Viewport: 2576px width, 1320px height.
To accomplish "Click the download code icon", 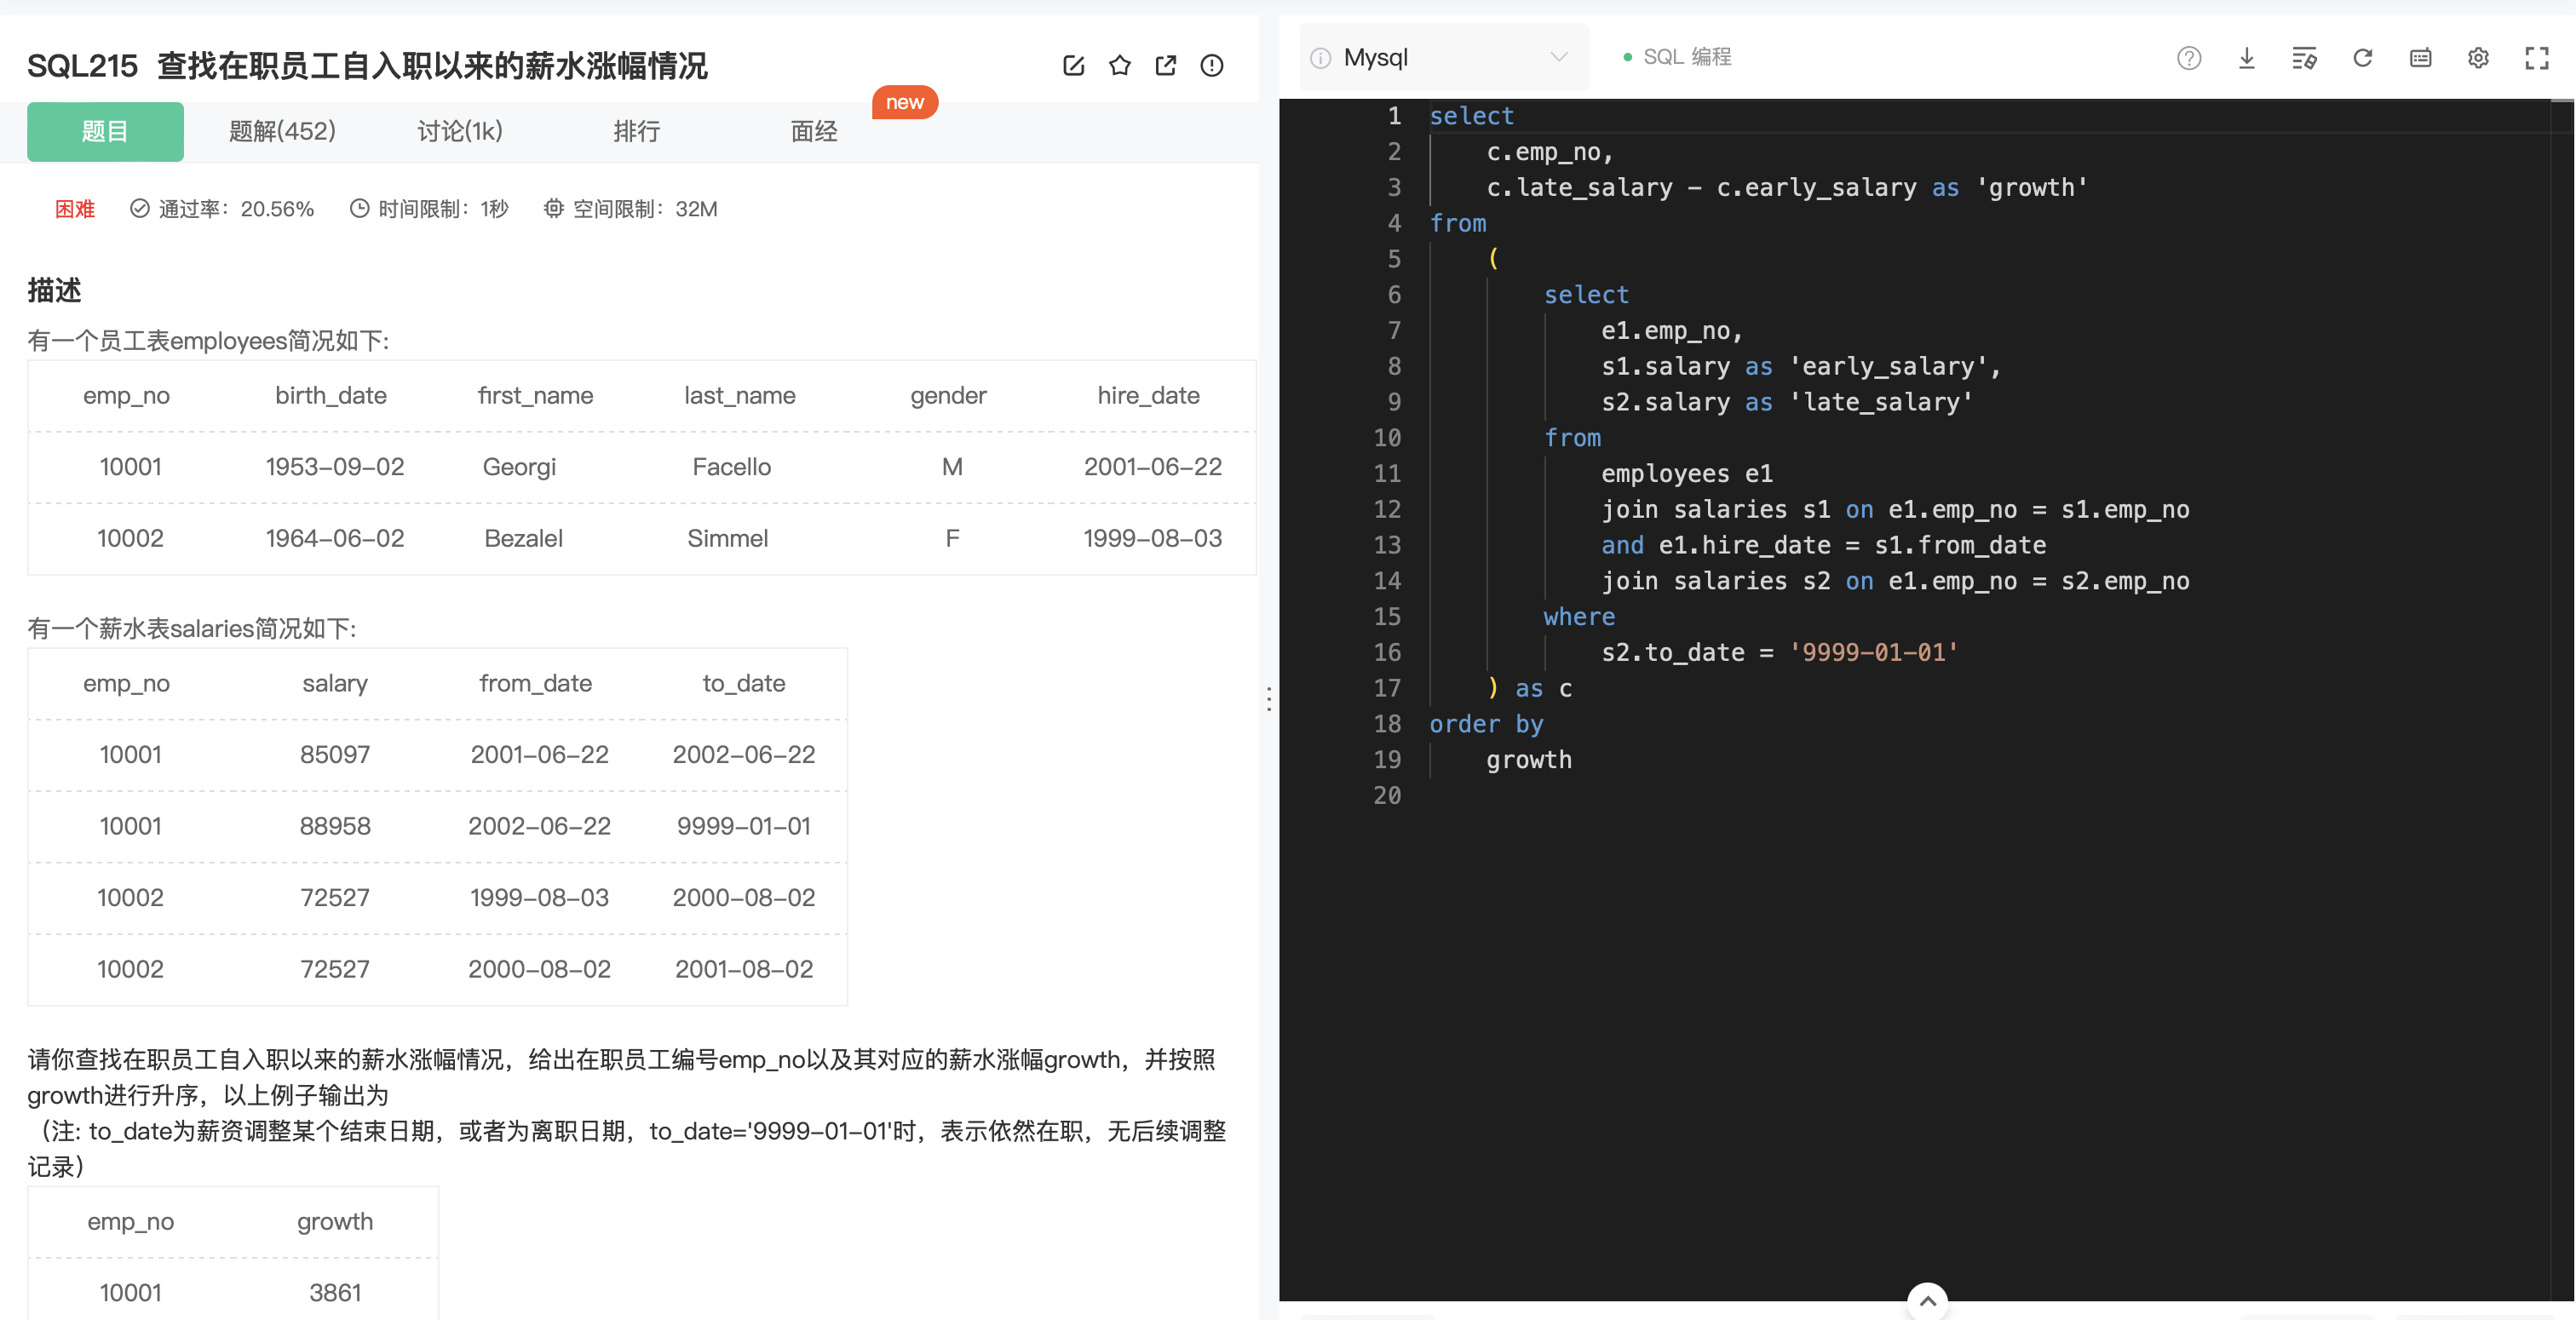I will coord(2246,58).
